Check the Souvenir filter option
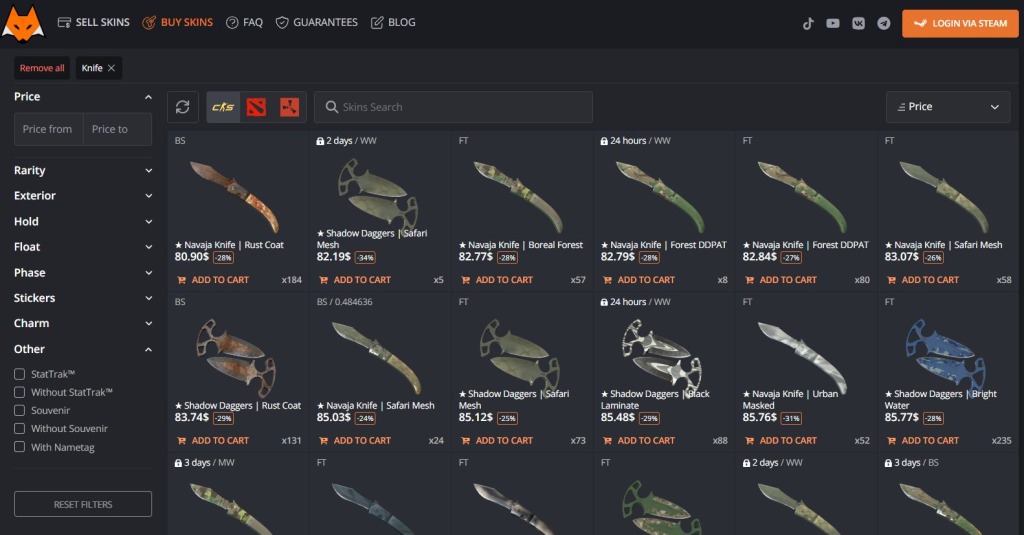1024x535 pixels. pyautogui.click(x=20, y=410)
